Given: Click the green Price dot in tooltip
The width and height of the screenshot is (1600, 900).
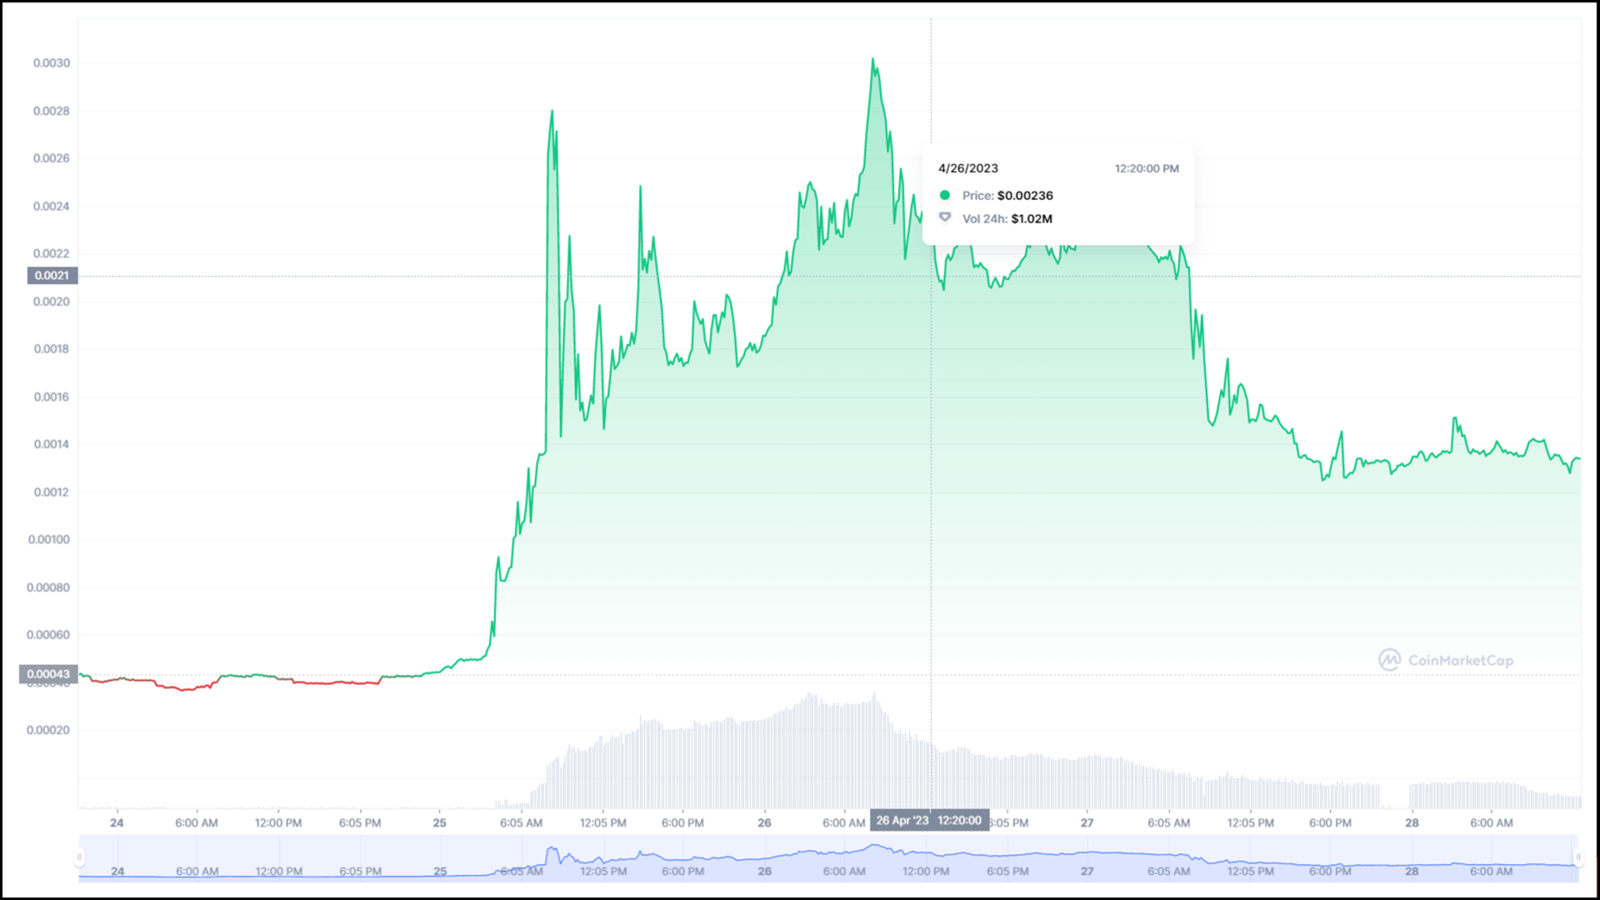Looking at the screenshot, I should 945,195.
